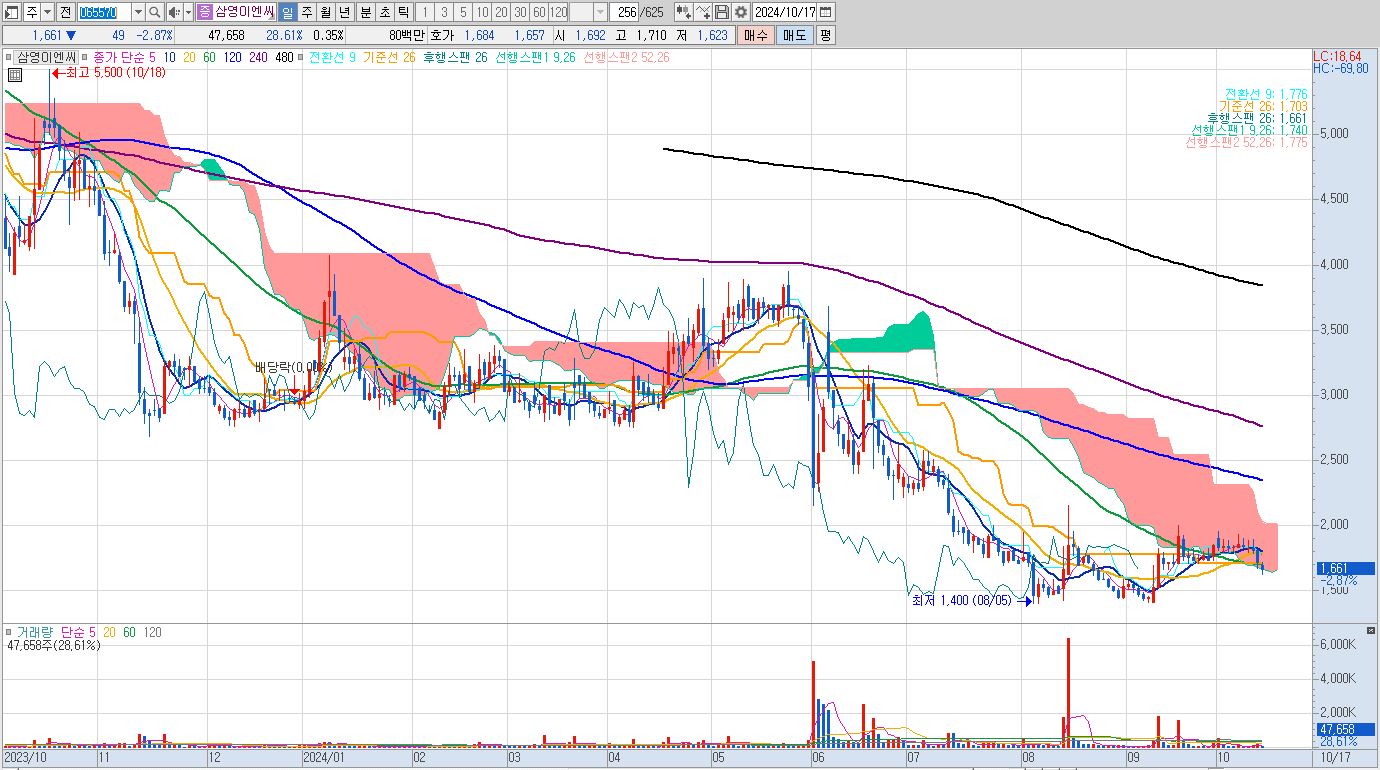Expand the stock code history dropdown
This screenshot has height=770, width=1380.
pos(138,12)
